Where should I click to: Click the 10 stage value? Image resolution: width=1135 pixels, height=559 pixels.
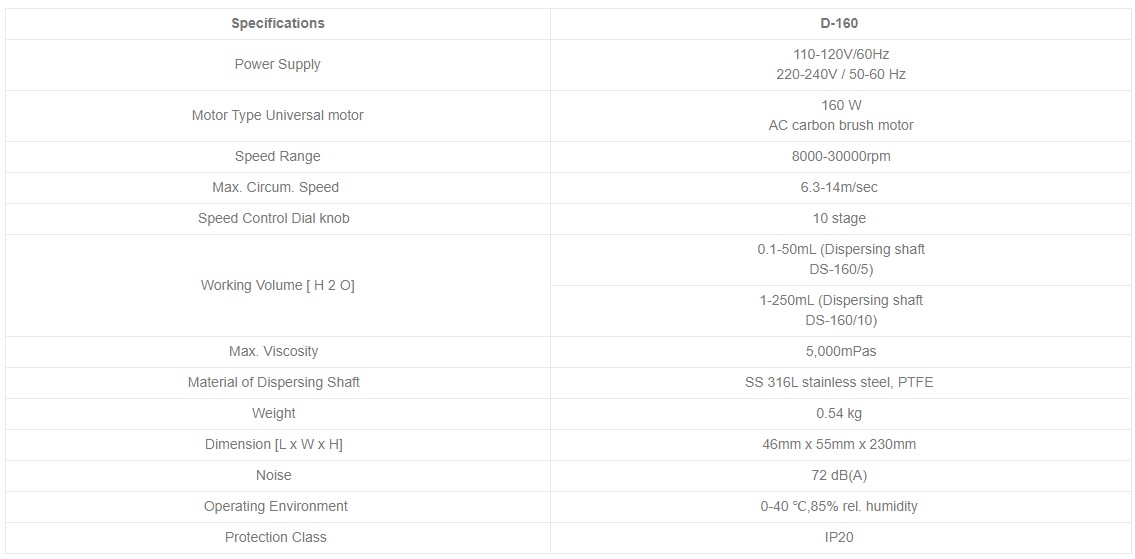839,219
